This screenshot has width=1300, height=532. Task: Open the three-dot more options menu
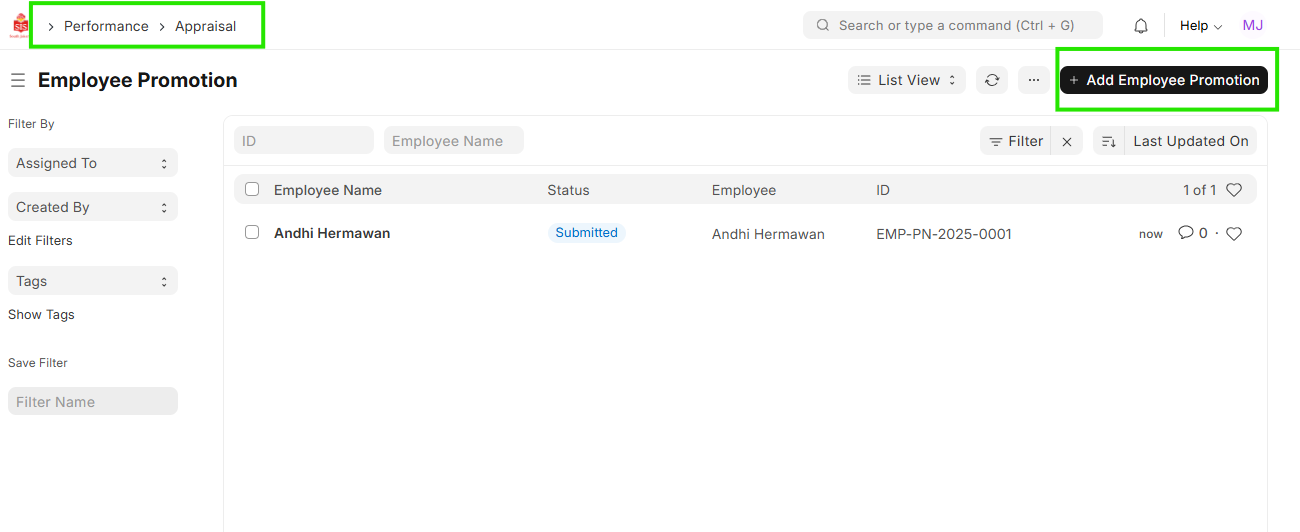pyautogui.click(x=1034, y=80)
